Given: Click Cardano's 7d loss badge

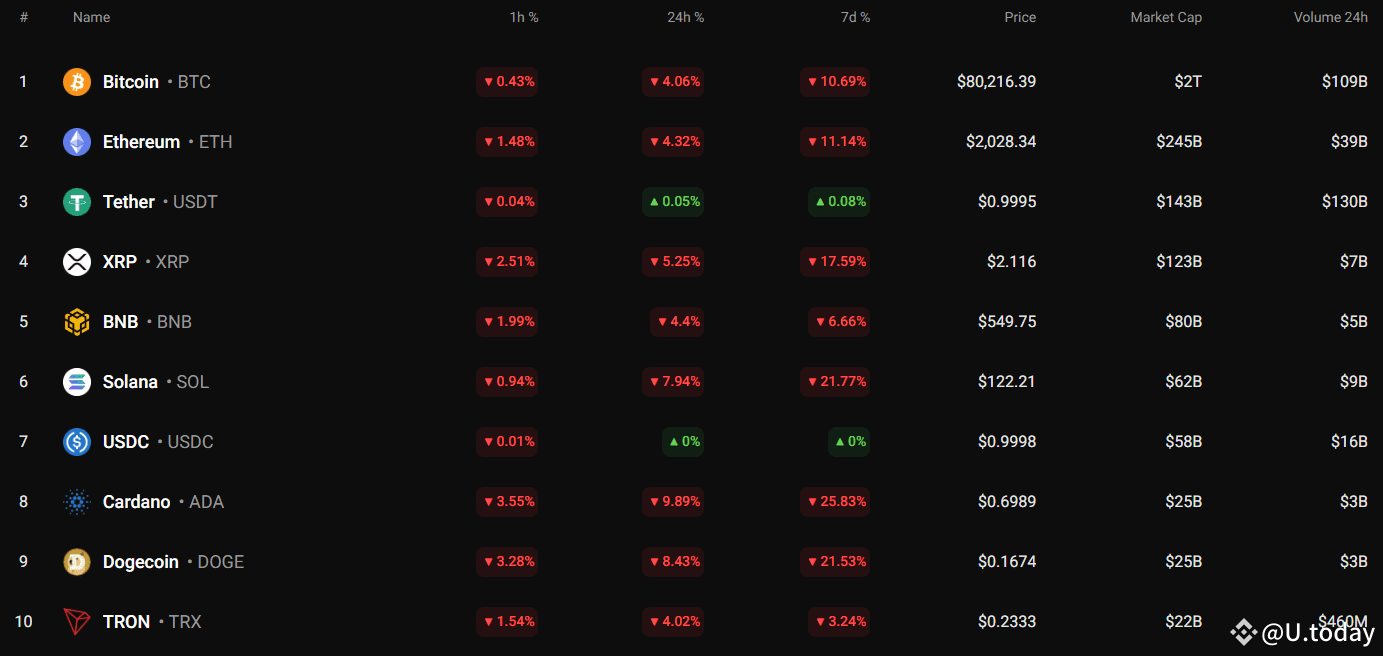Looking at the screenshot, I should [x=835, y=501].
